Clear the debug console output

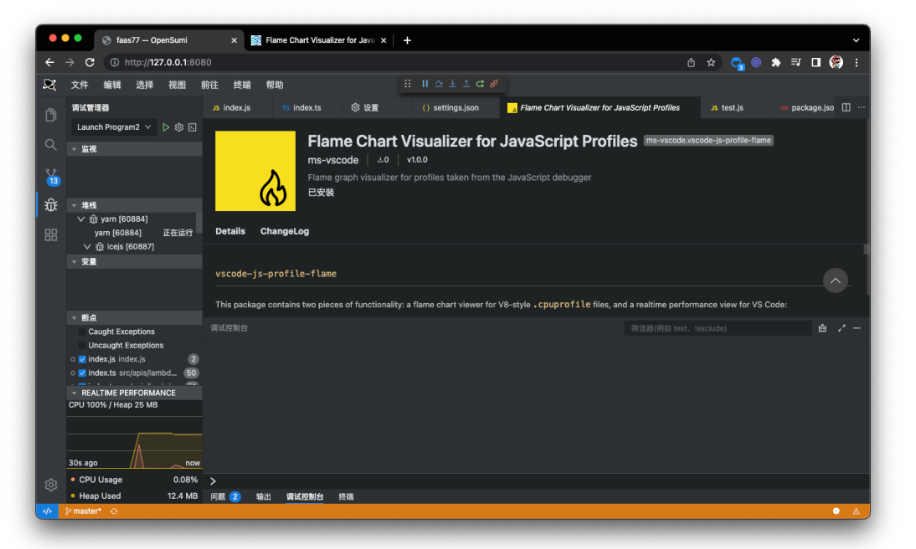click(823, 328)
